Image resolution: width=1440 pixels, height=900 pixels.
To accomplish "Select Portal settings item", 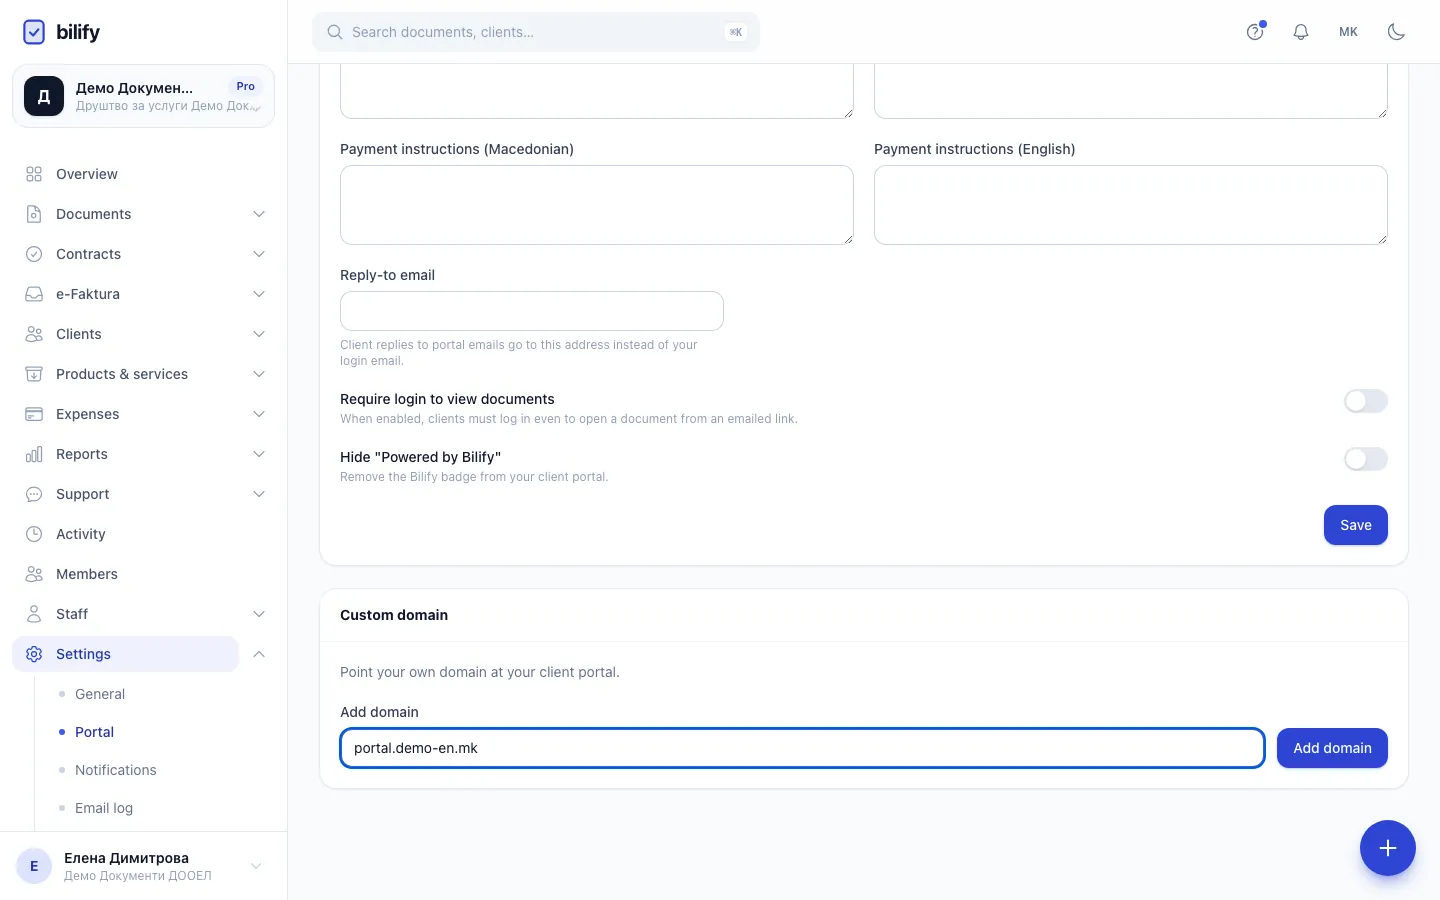I will click(95, 732).
